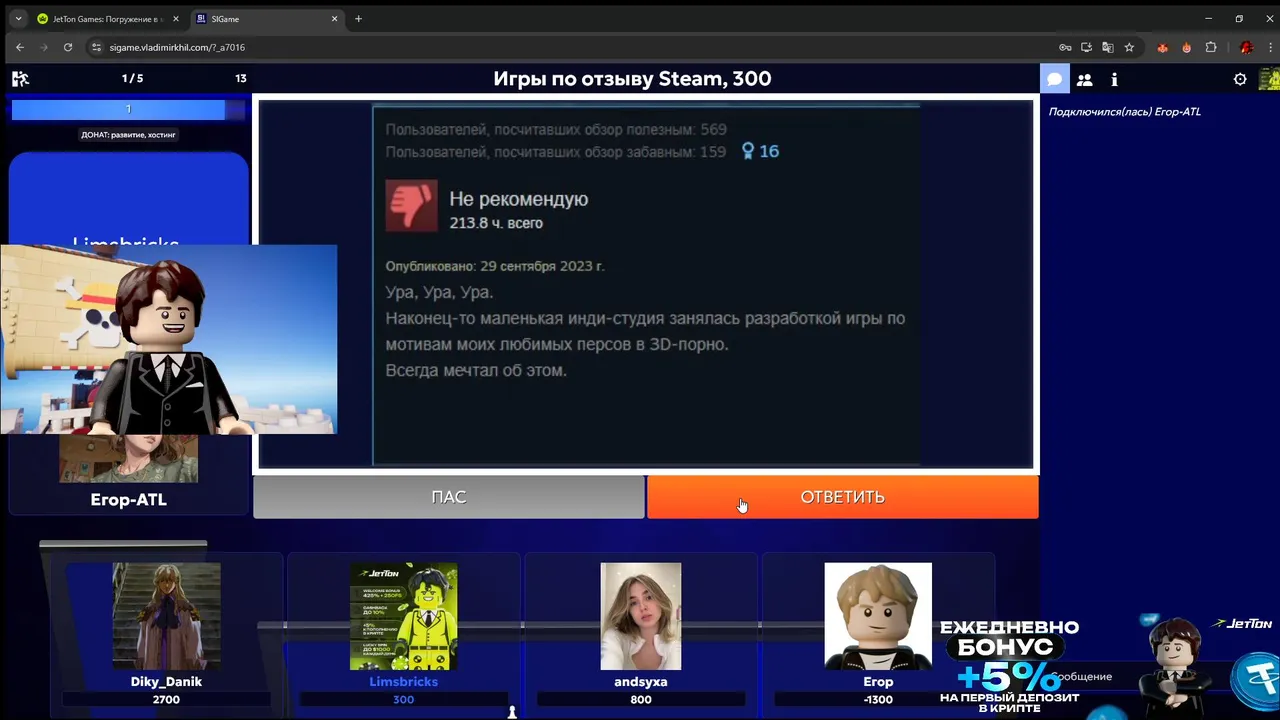Click Егор's score -1300
1280x720 pixels.
click(x=878, y=699)
